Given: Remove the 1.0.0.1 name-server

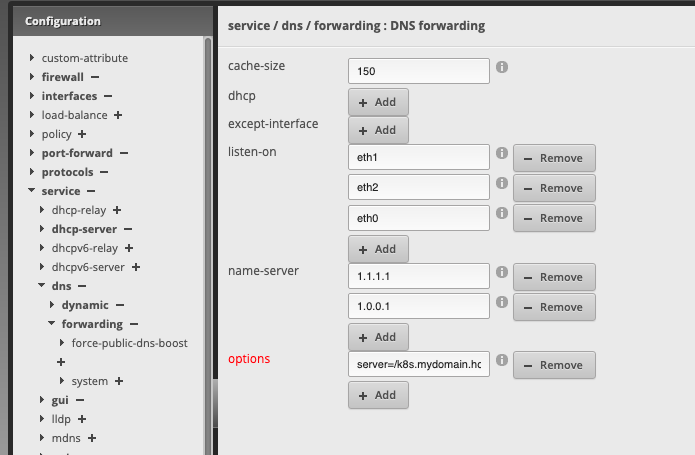Looking at the screenshot, I should pyautogui.click(x=554, y=307).
